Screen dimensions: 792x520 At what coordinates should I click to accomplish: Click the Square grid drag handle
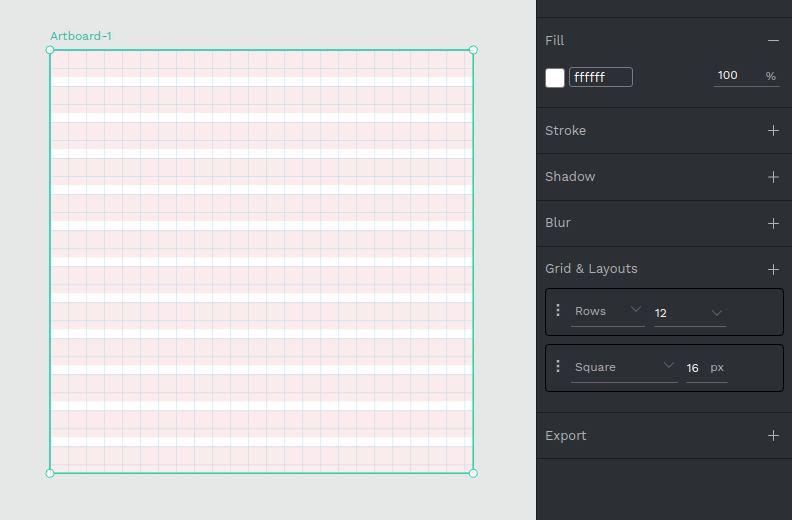click(558, 367)
